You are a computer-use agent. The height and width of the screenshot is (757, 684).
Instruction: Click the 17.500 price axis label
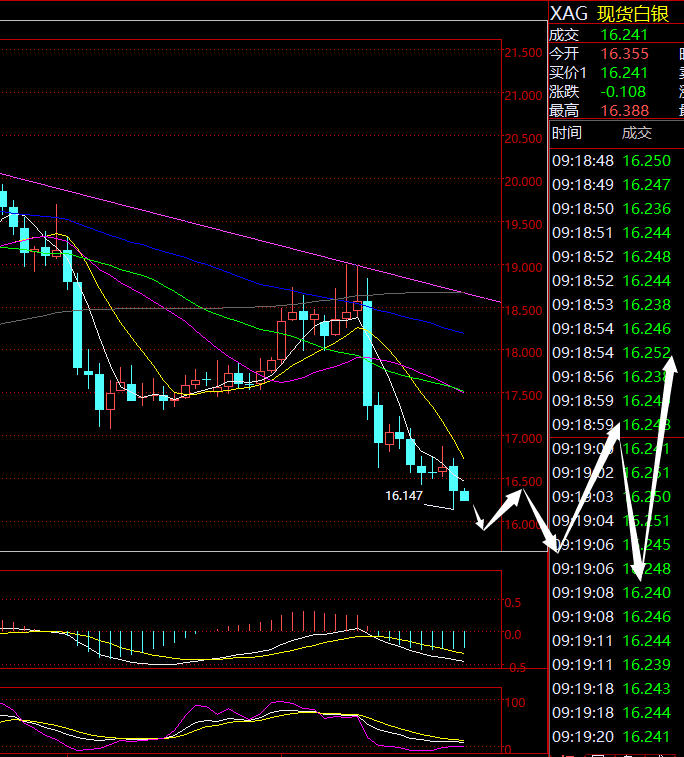click(523, 395)
